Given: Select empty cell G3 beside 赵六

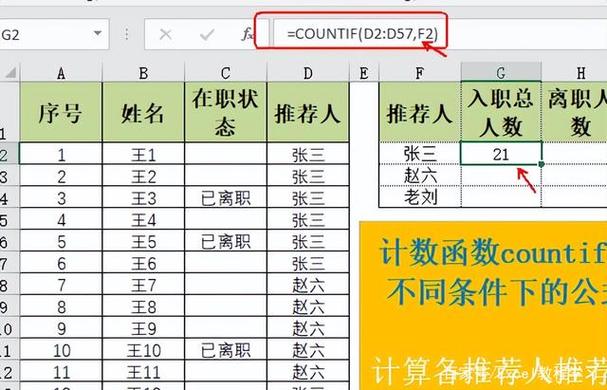Looking at the screenshot, I should click(x=501, y=175).
